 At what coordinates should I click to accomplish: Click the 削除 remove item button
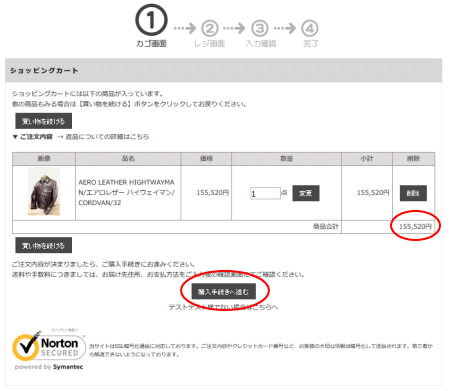(413, 193)
